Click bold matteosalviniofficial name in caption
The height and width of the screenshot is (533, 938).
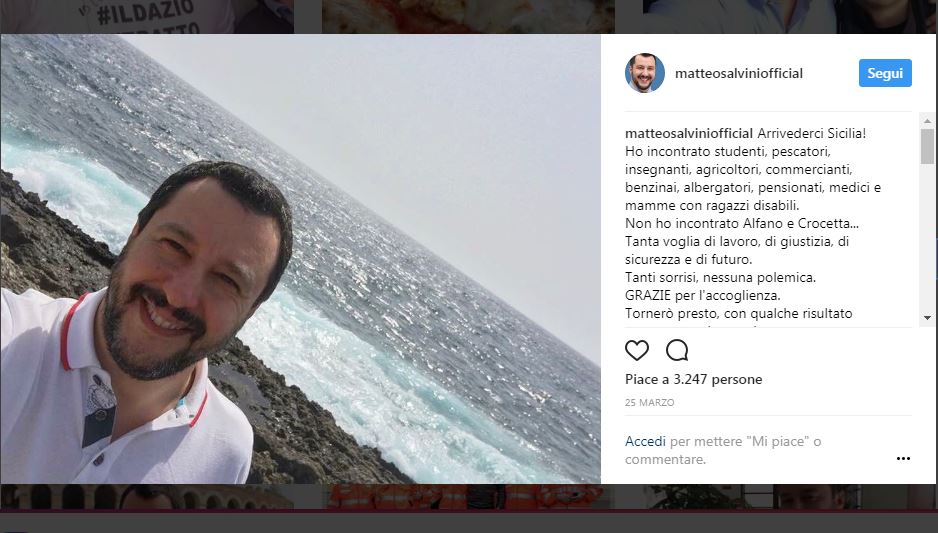689,133
